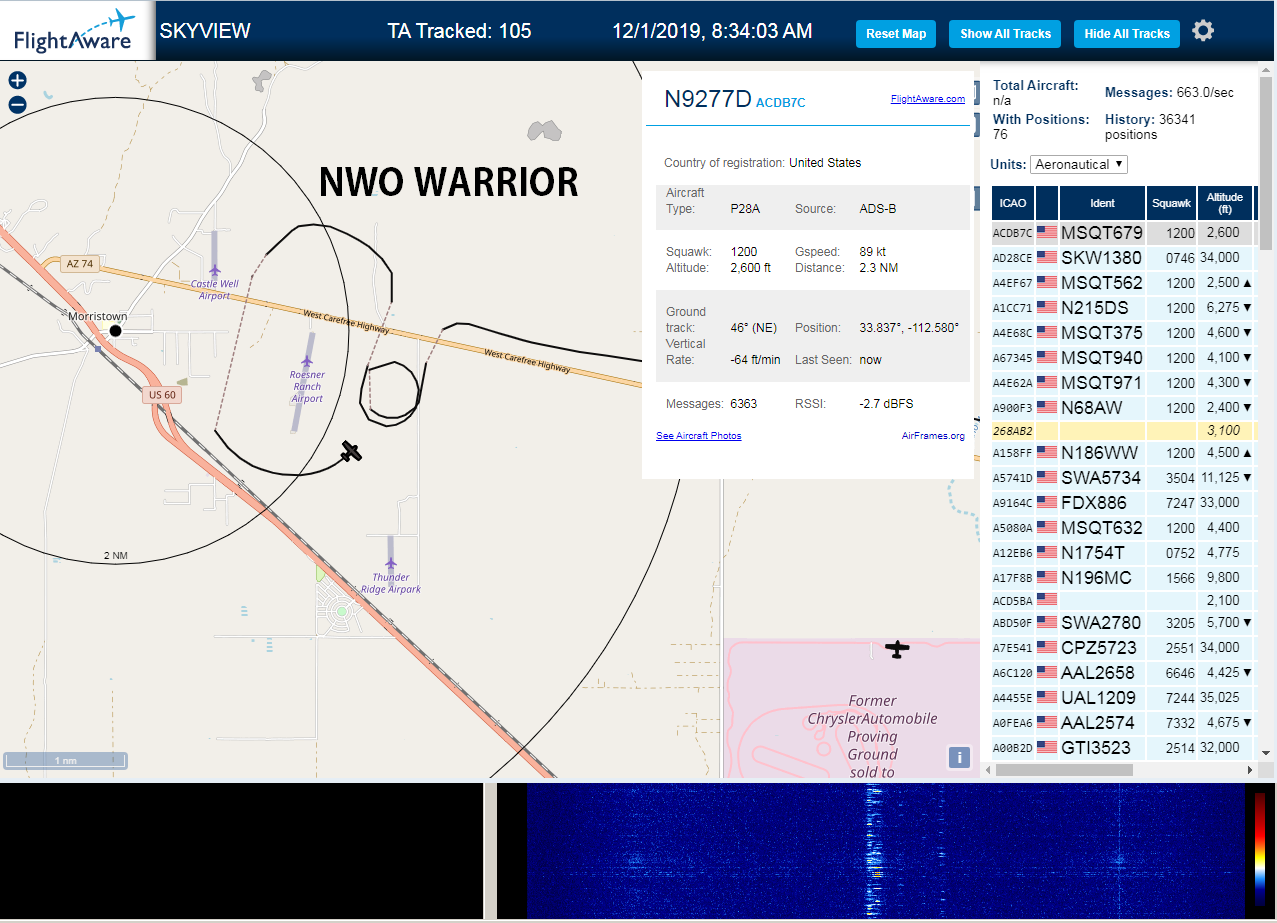Click the US flag in SKW1380 row
The height and width of the screenshot is (923, 1277).
coord(1047,258)
